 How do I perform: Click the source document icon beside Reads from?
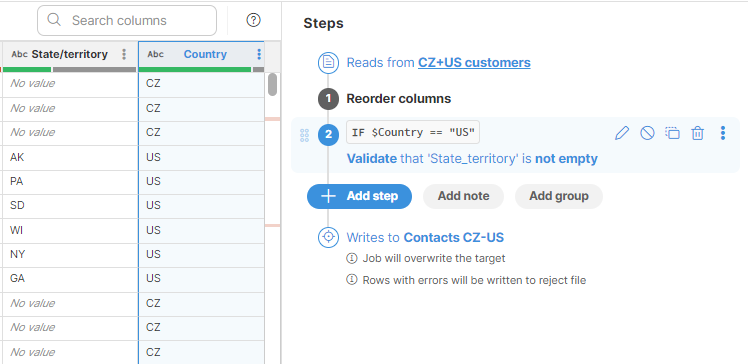click(328, 63)
